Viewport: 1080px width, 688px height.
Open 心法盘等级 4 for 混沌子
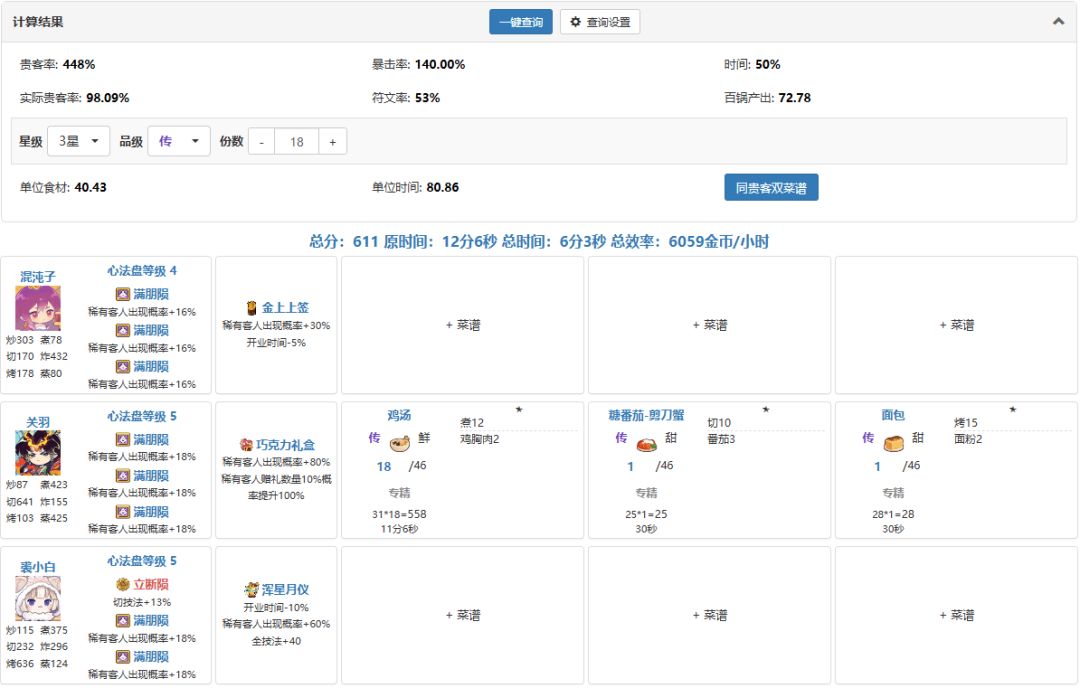(142, 271)
